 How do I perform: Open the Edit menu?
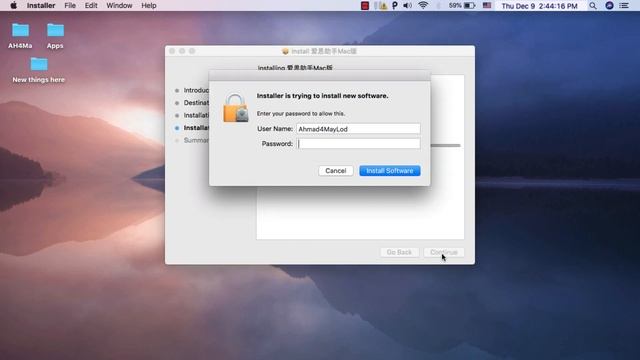tap(91, 5)
